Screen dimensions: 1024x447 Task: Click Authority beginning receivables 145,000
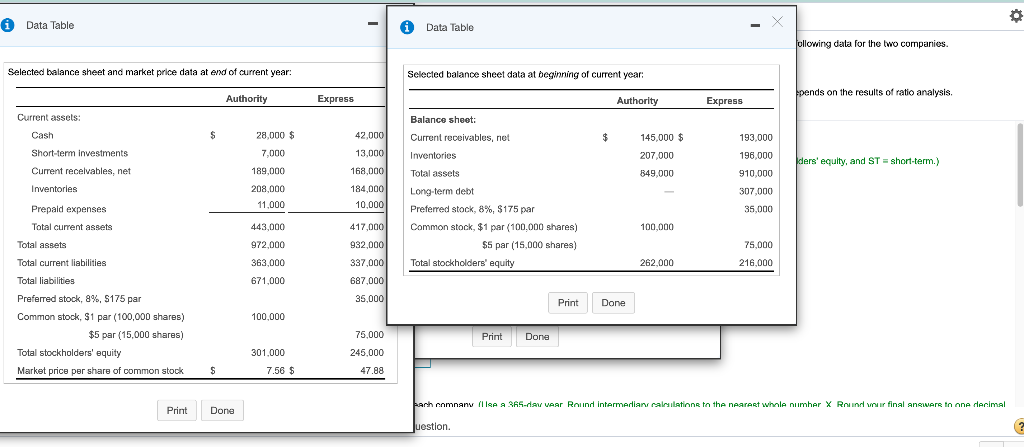656,138
